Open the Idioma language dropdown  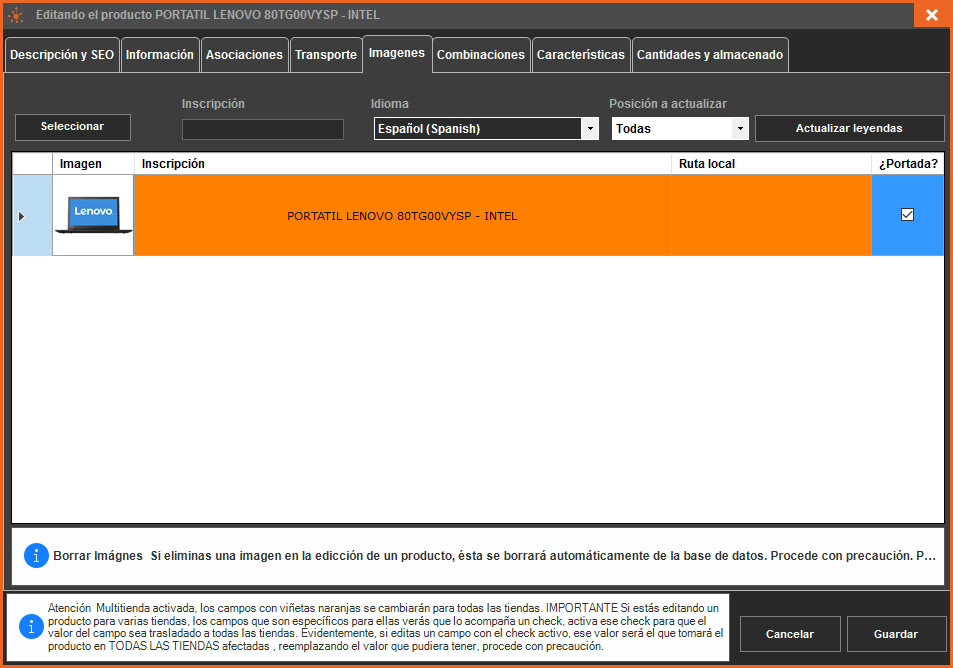click(x=590, y=129)
